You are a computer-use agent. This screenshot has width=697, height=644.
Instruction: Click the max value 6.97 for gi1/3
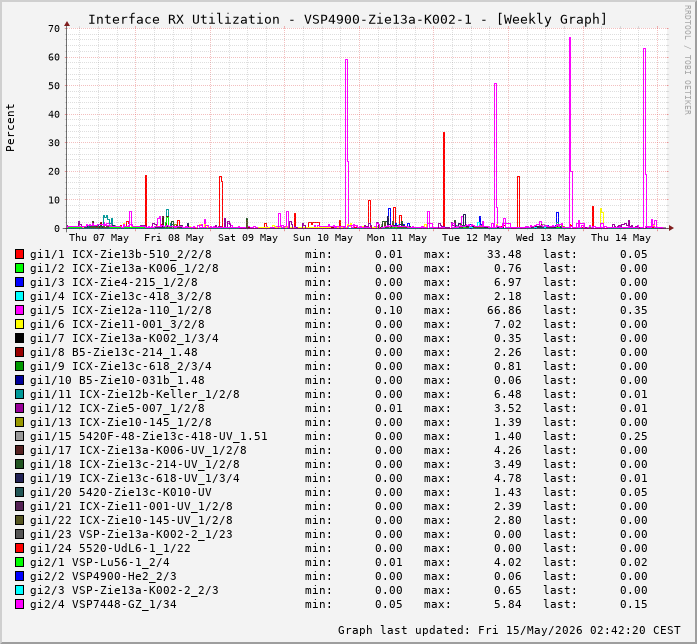tap(508, 282)
